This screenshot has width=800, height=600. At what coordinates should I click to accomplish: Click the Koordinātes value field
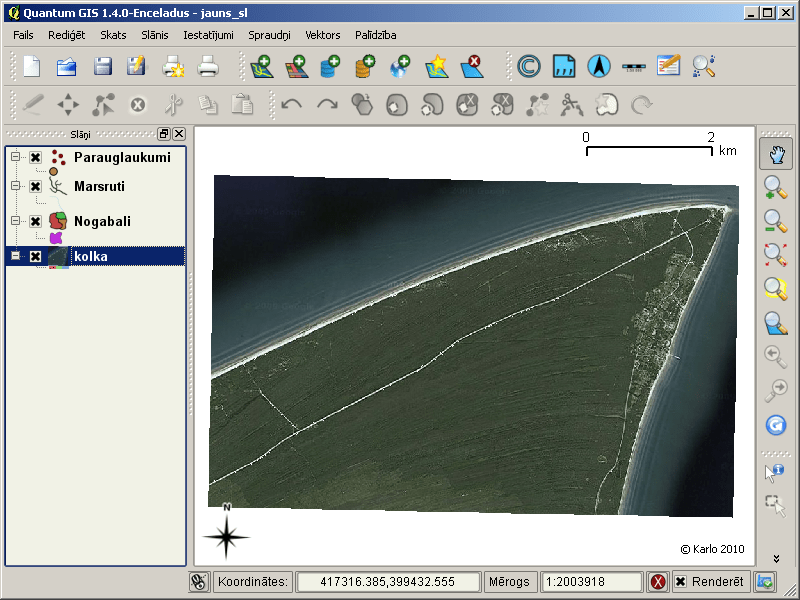pyautogui.click(x=388, y=582)
